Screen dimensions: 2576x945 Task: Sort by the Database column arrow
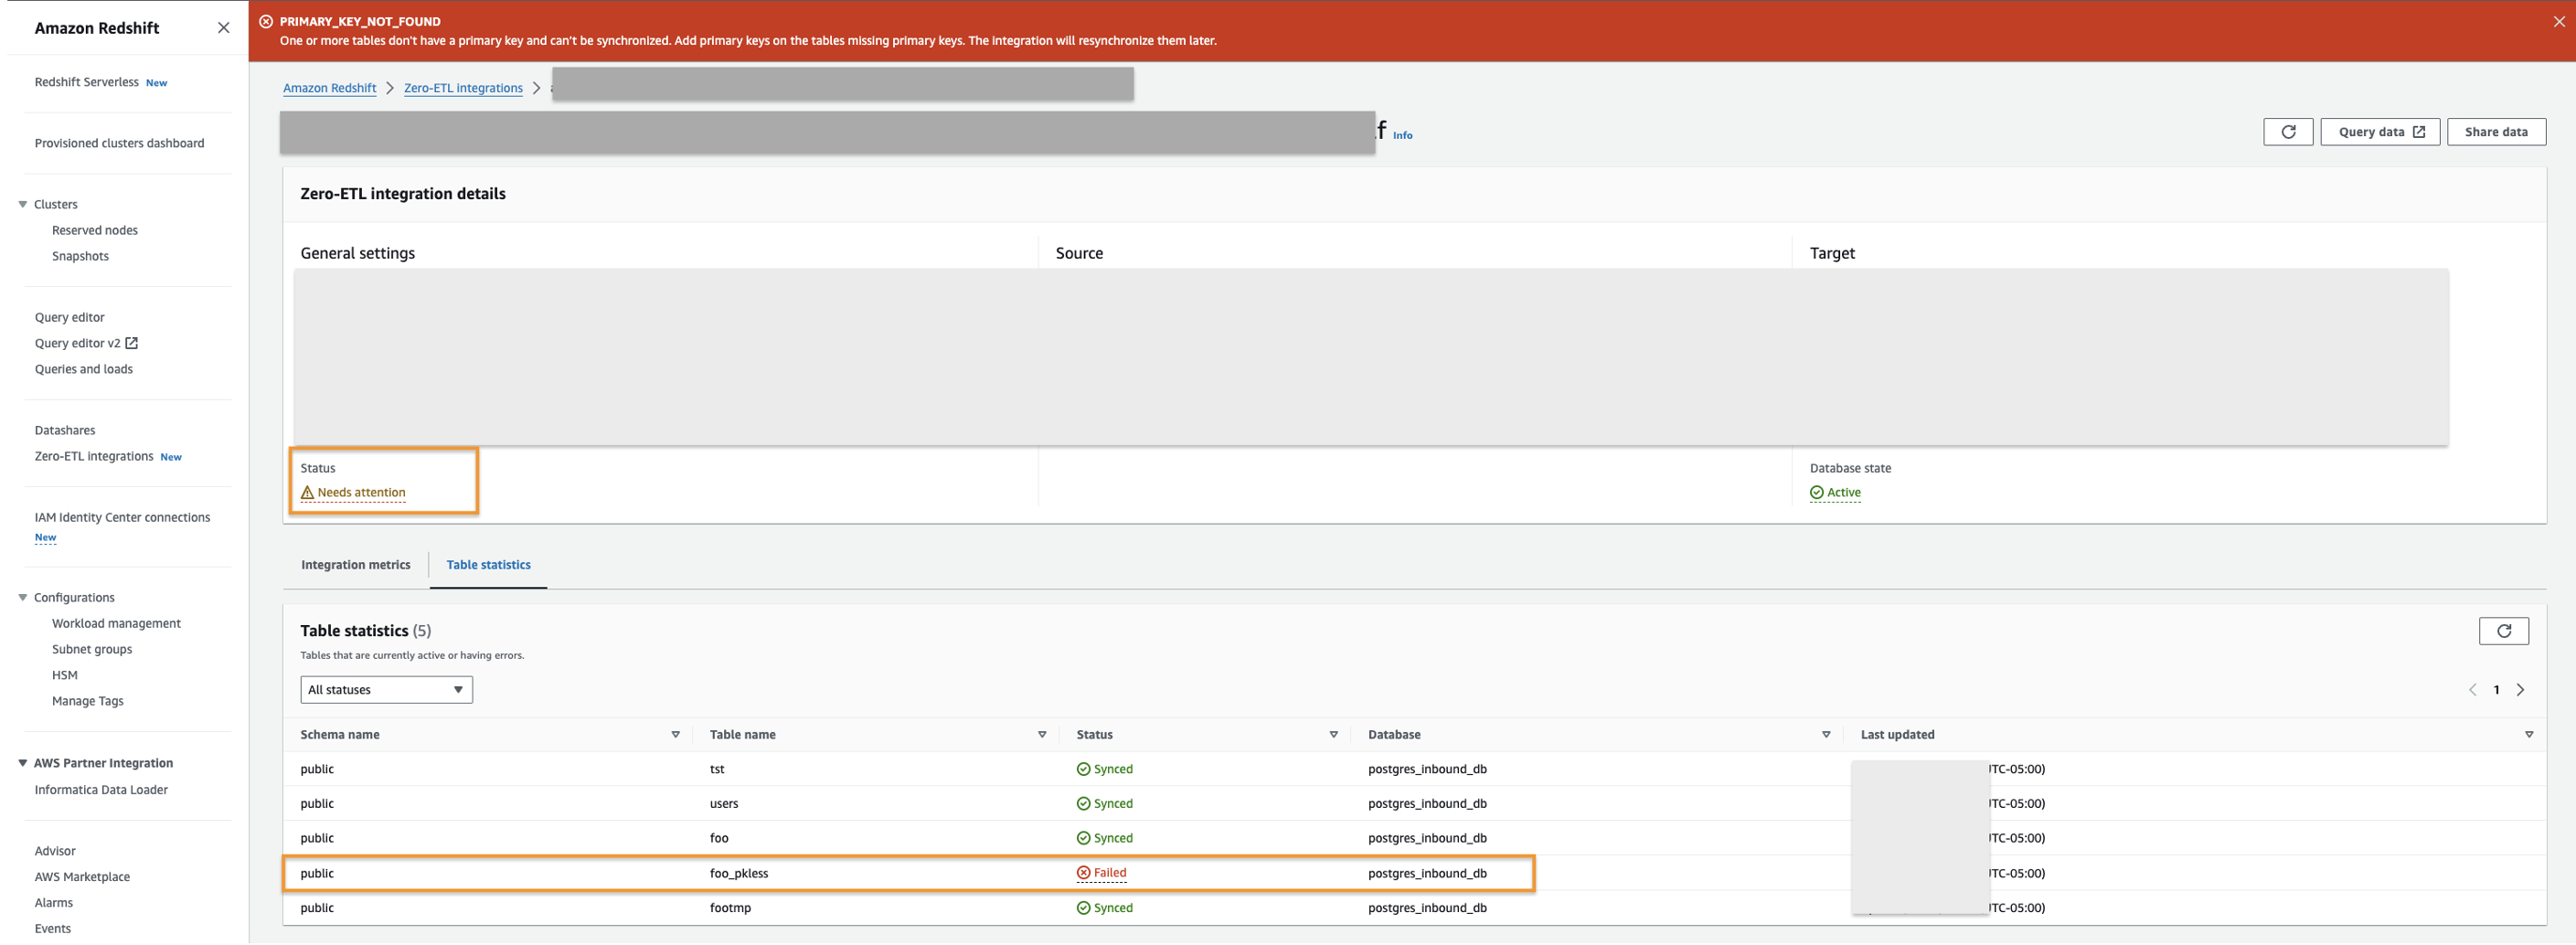1826,735
